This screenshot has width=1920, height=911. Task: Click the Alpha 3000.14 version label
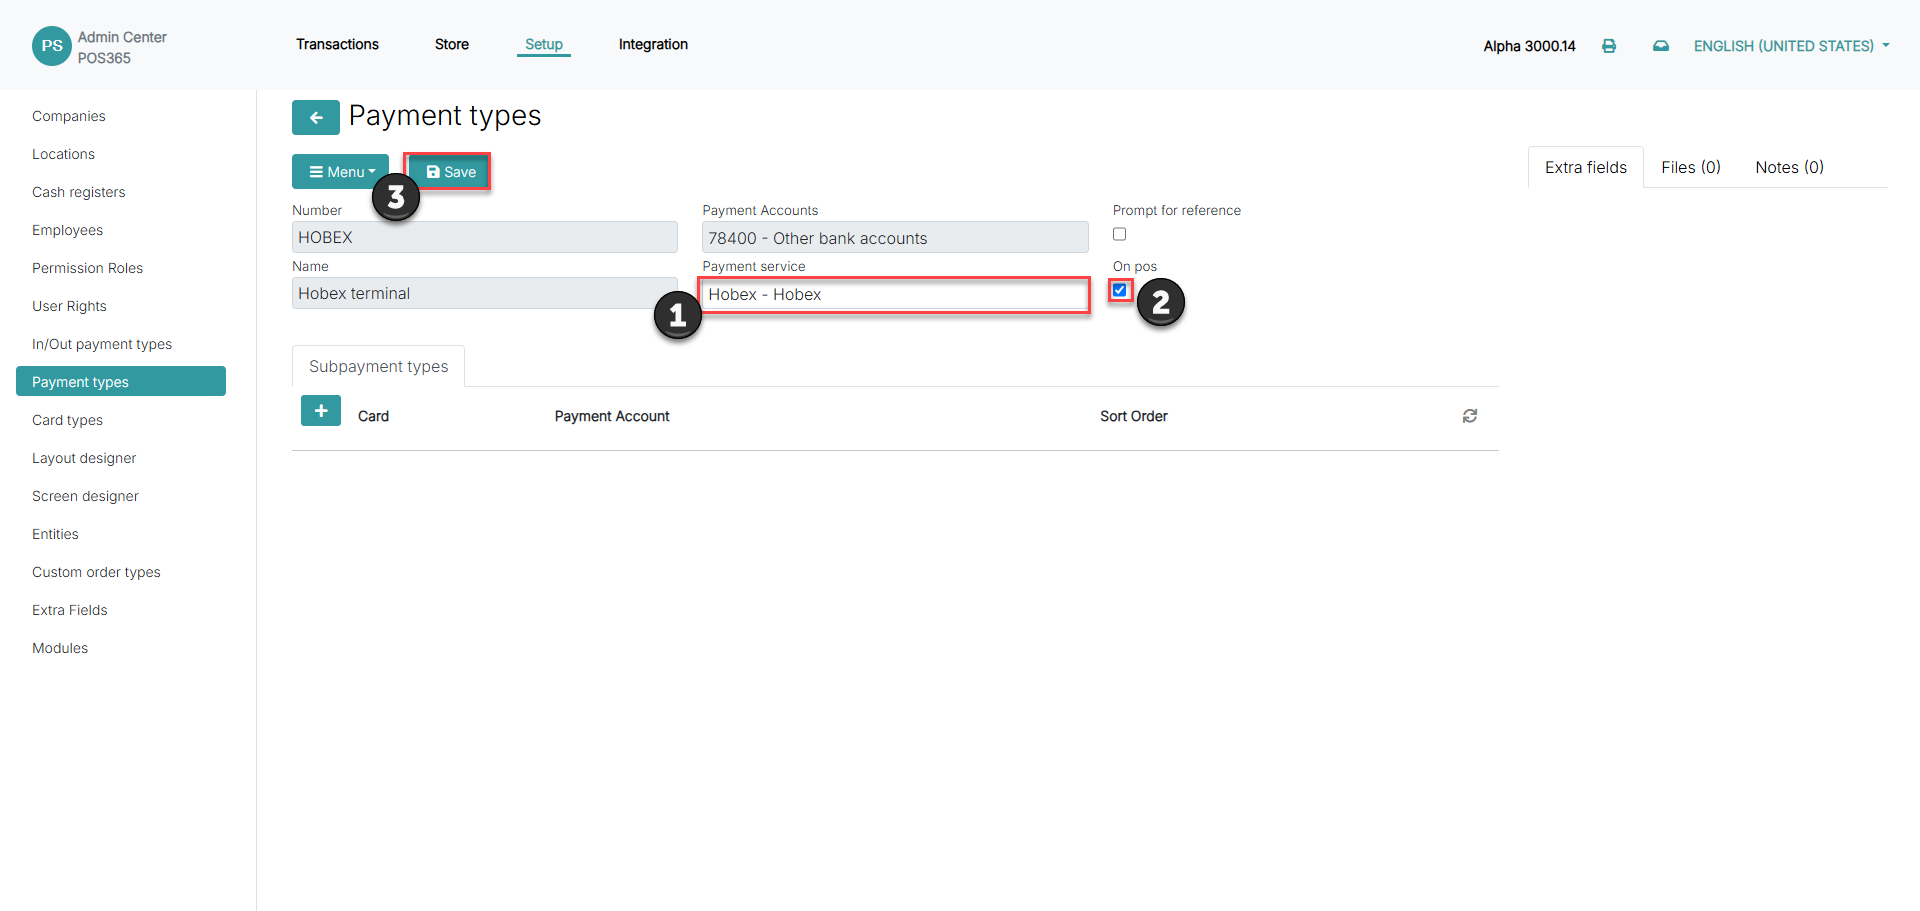[x=1529, y=46]
